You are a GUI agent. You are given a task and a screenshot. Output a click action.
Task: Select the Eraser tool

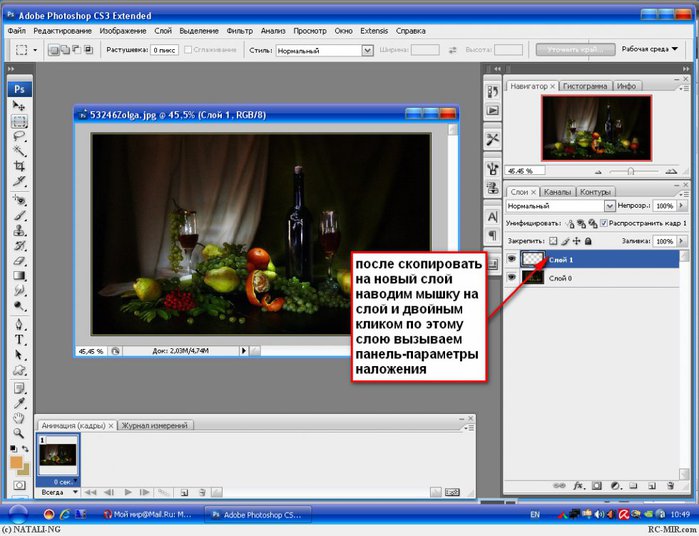coord(19,260)
